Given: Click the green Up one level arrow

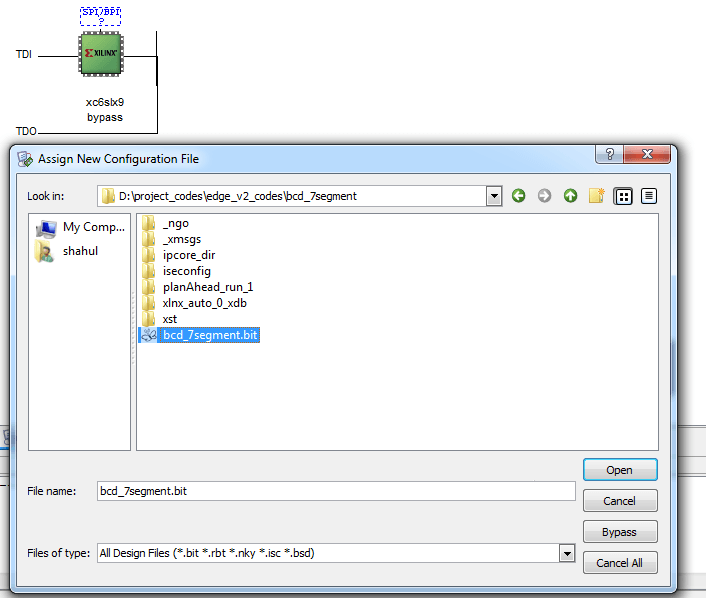Looking at the screenshot, I should [570, 196].
